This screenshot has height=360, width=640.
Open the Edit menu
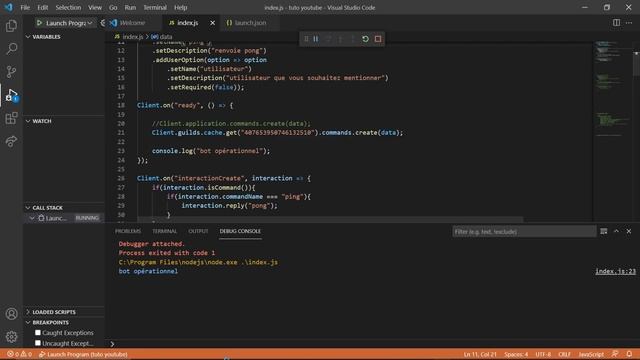(x=42, y=7)
